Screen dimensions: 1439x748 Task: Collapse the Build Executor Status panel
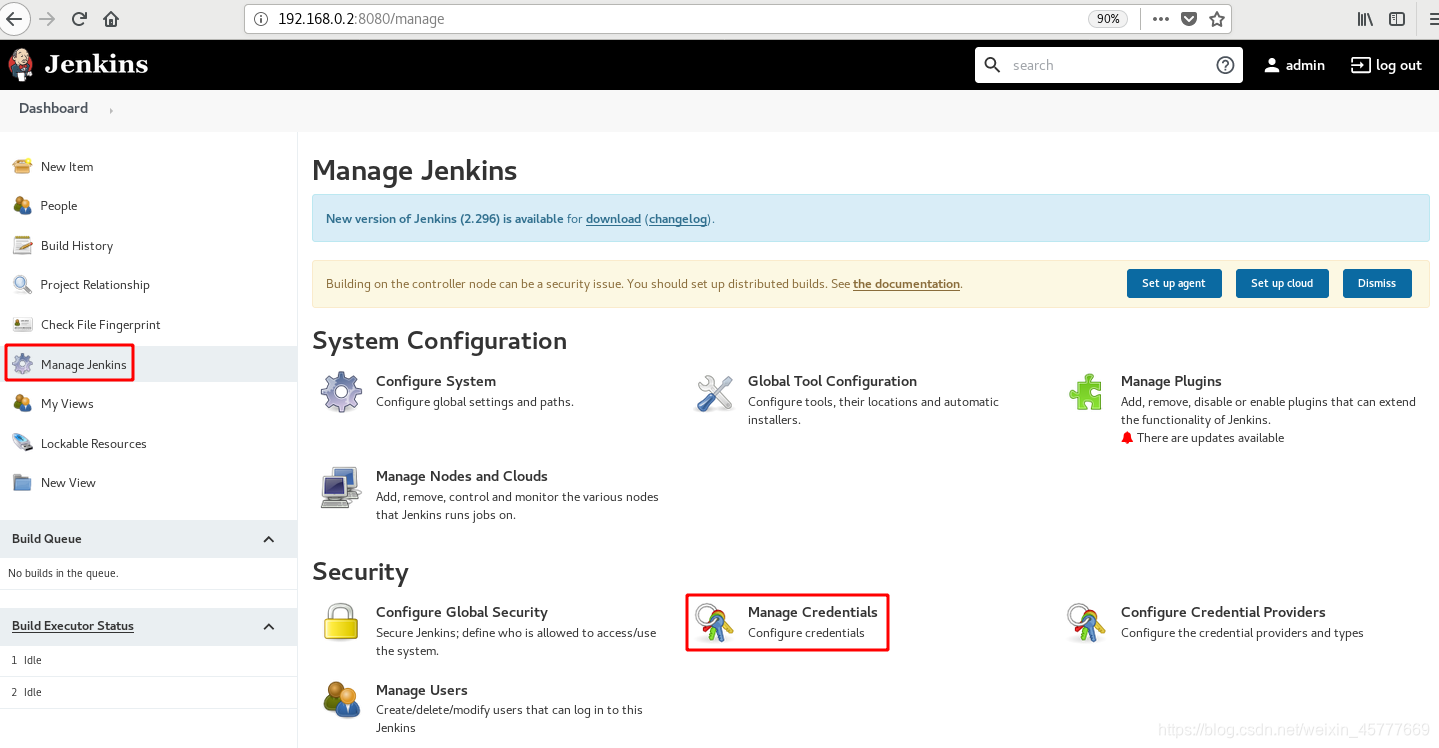(268, 626)
